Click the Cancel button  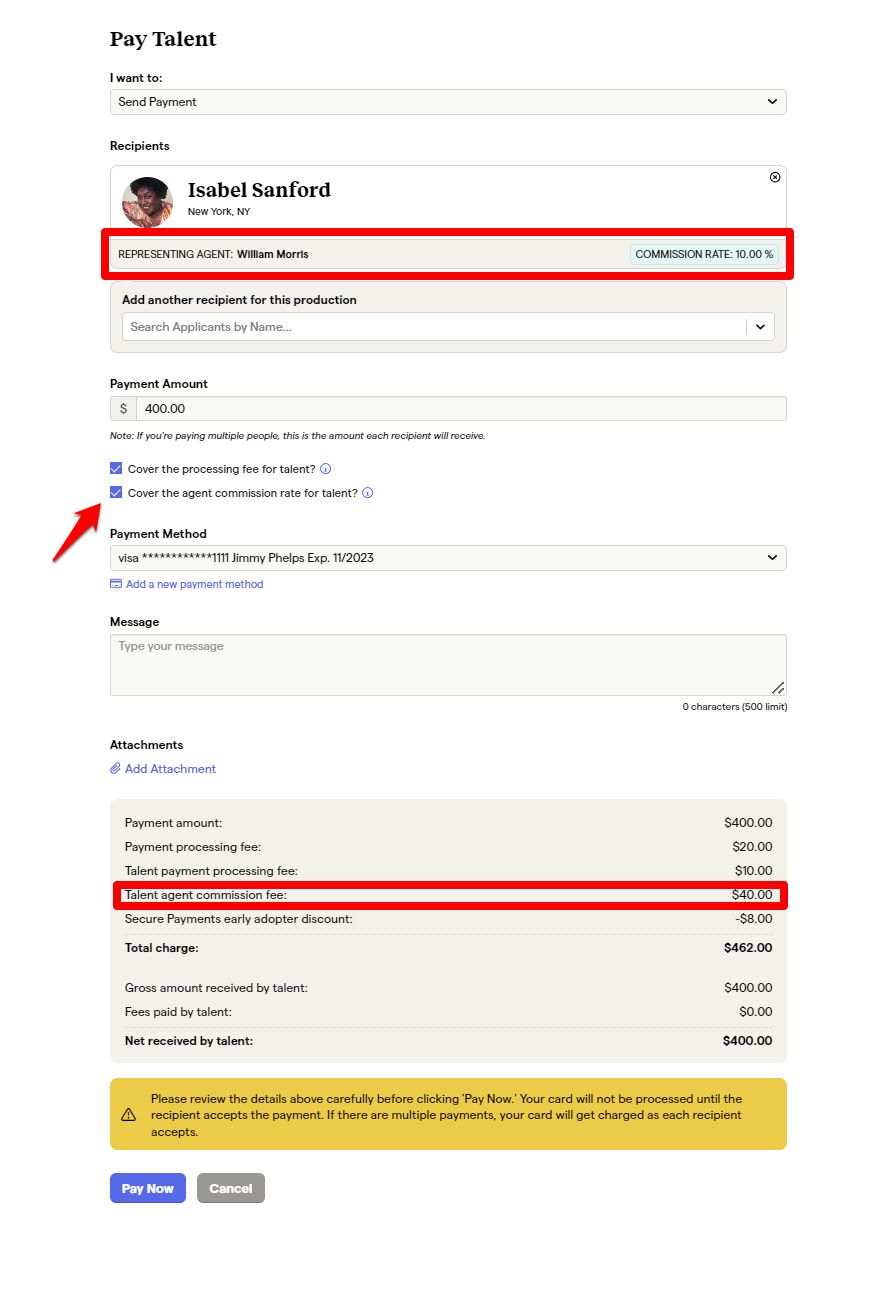[231, 1188]
